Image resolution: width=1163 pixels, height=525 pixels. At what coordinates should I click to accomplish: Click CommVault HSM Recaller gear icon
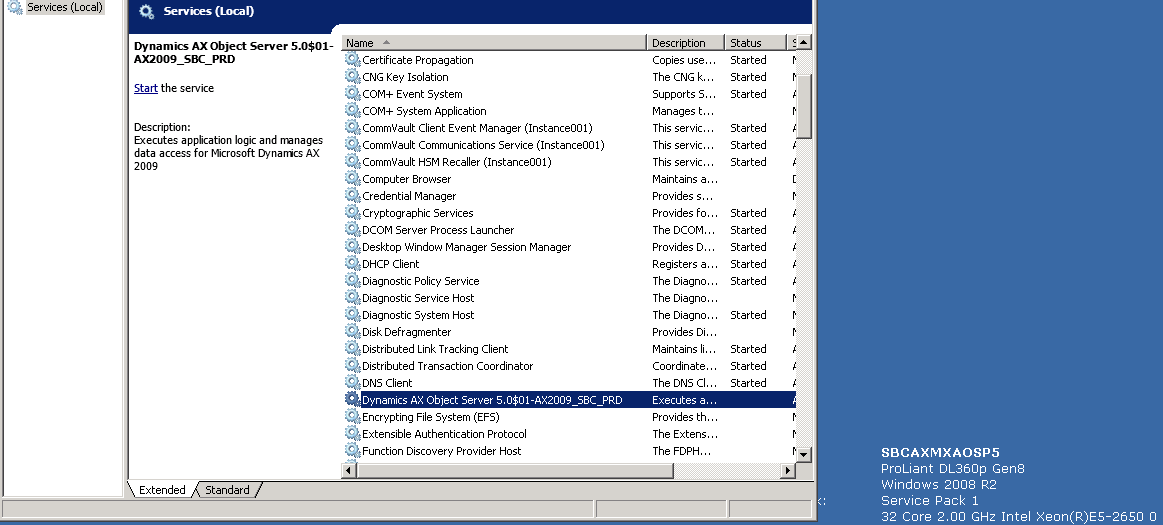point(352,162)
